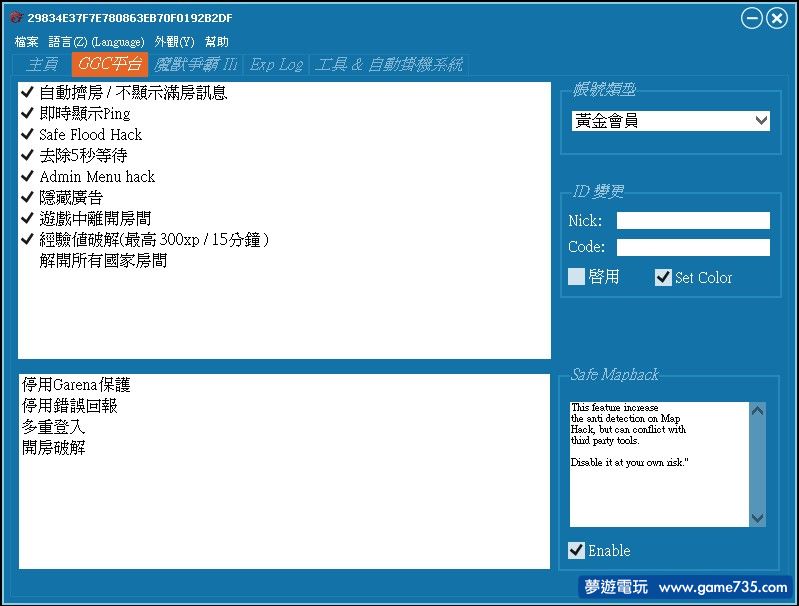Uncheck the Safe Maphack Enable checkbox
This screenshot has width=799, height=606.
tap(576, 550)
